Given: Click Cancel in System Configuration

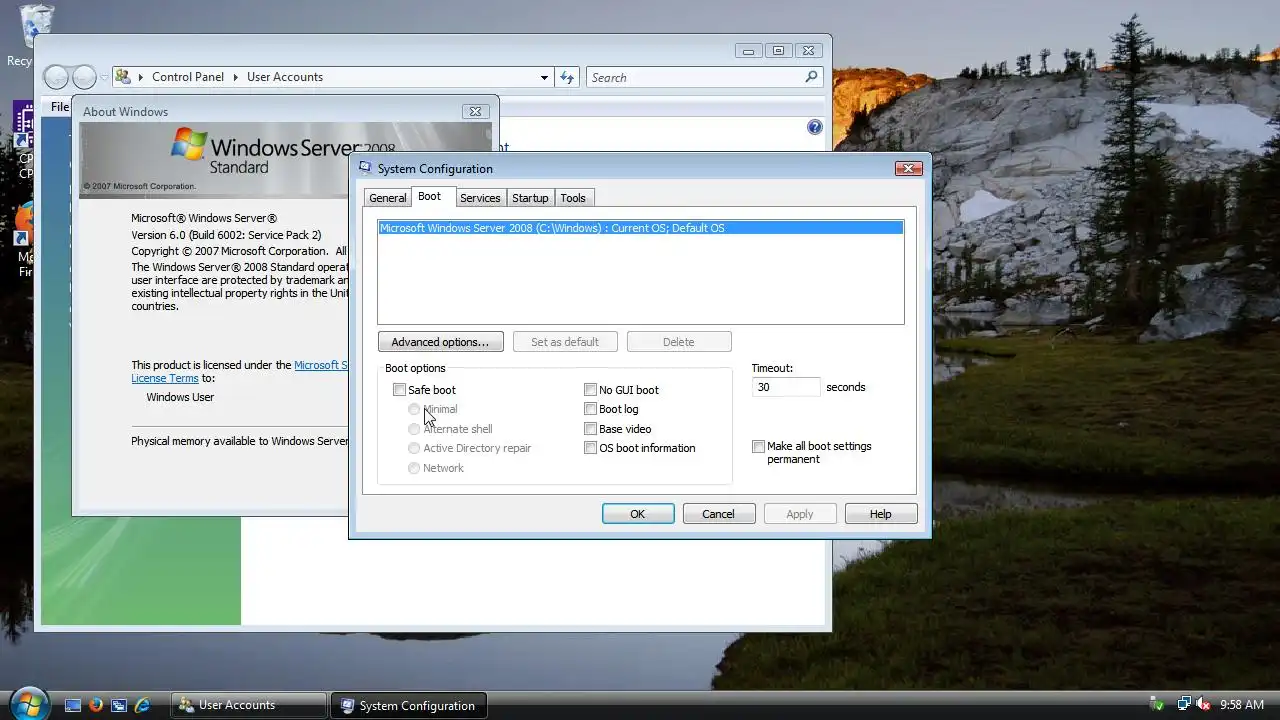Looking at the screenshot, I should pyautogui.click(x=718, y=514).
